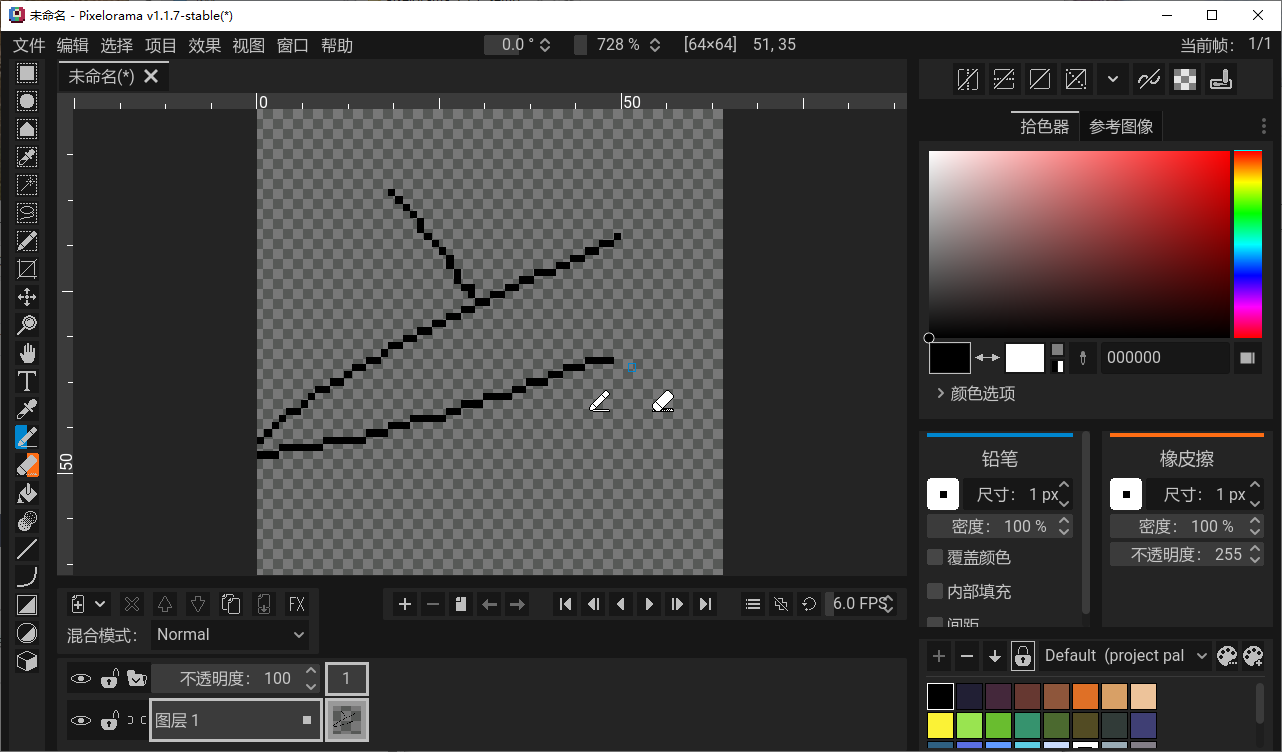Open the 视图 menu
This screenshot has height=752, width=1282.
tap(248, 45)
